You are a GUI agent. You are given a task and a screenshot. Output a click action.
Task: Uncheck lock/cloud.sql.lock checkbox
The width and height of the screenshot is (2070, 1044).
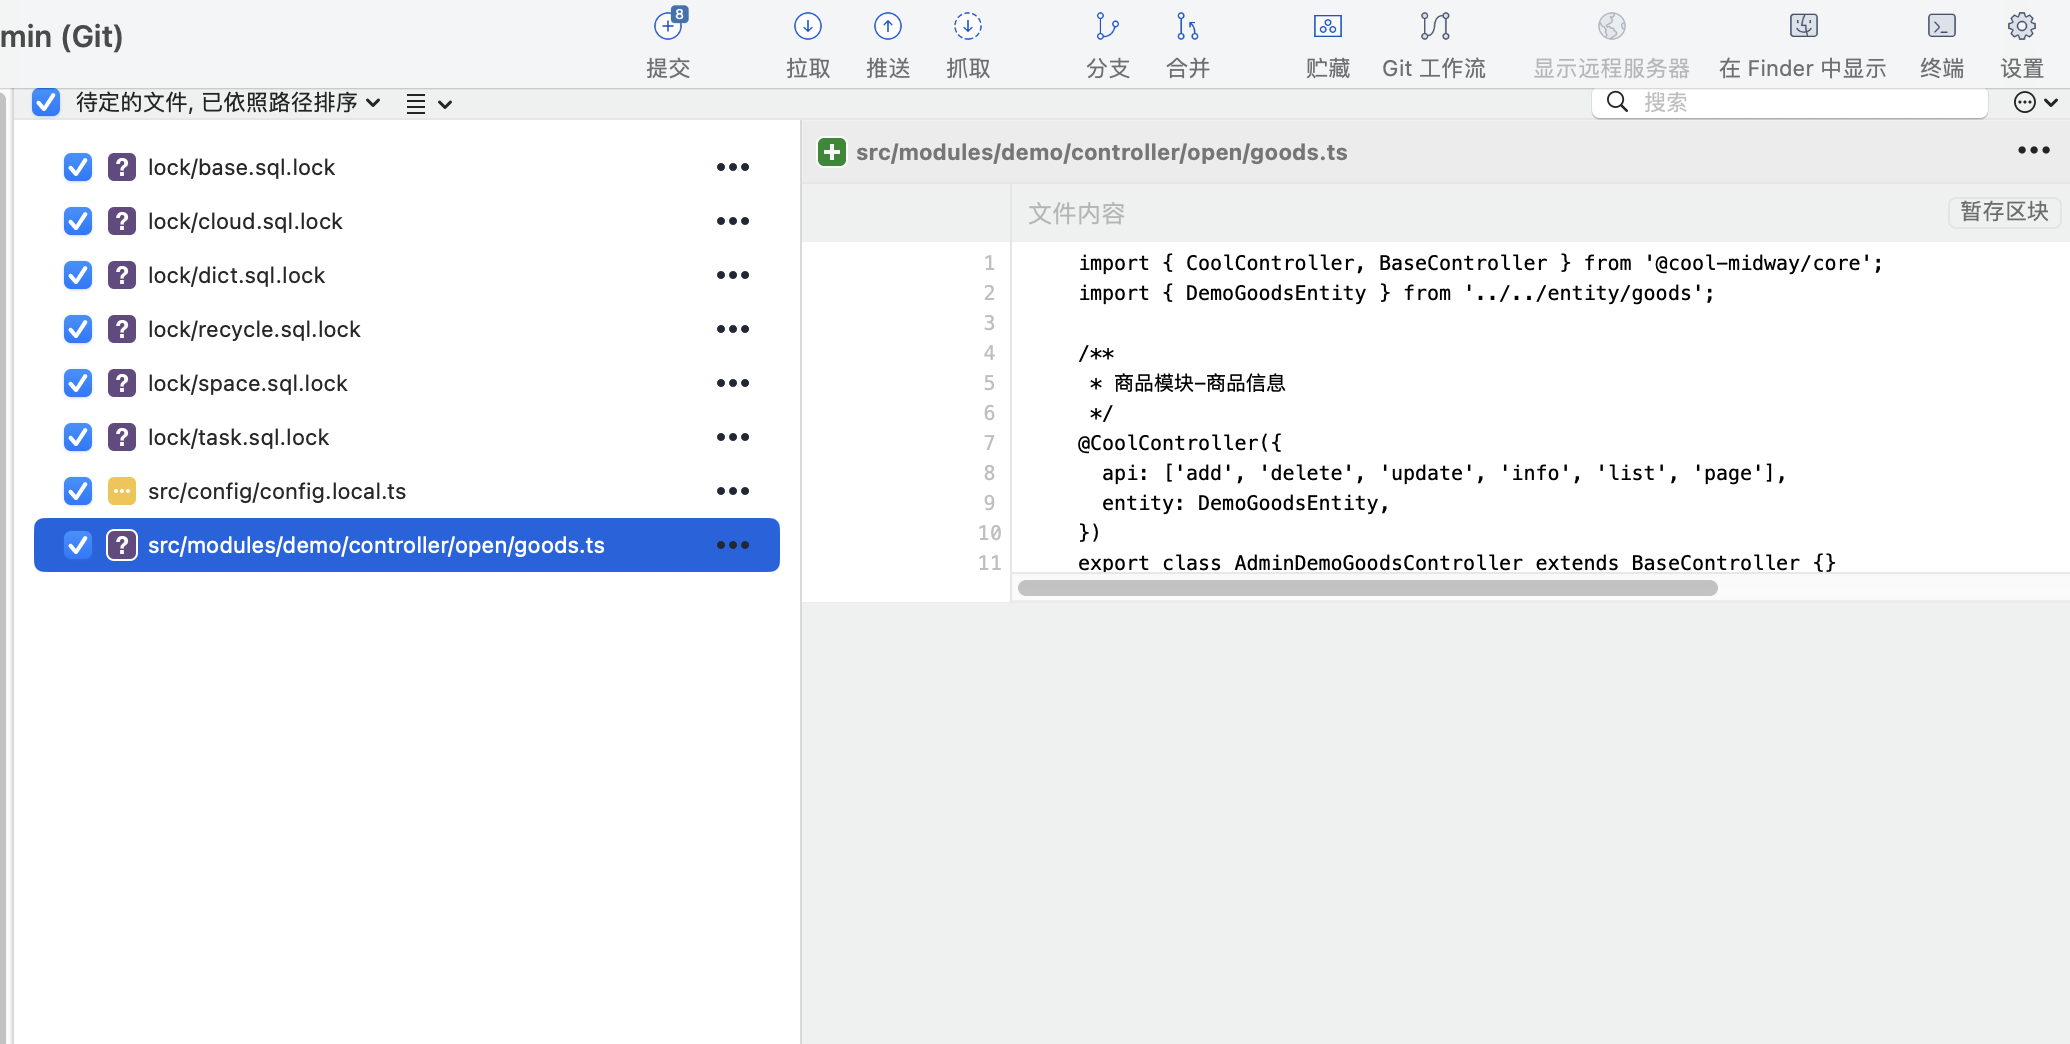[x=78, y=221]
